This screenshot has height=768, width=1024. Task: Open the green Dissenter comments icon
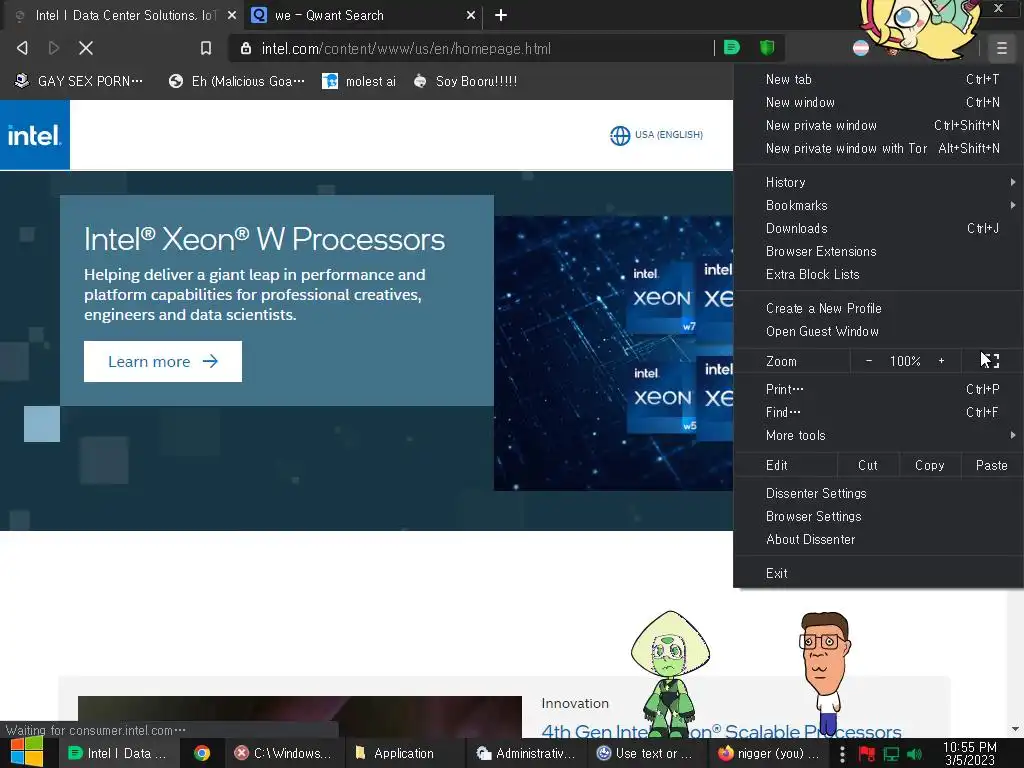click(732, 48)
